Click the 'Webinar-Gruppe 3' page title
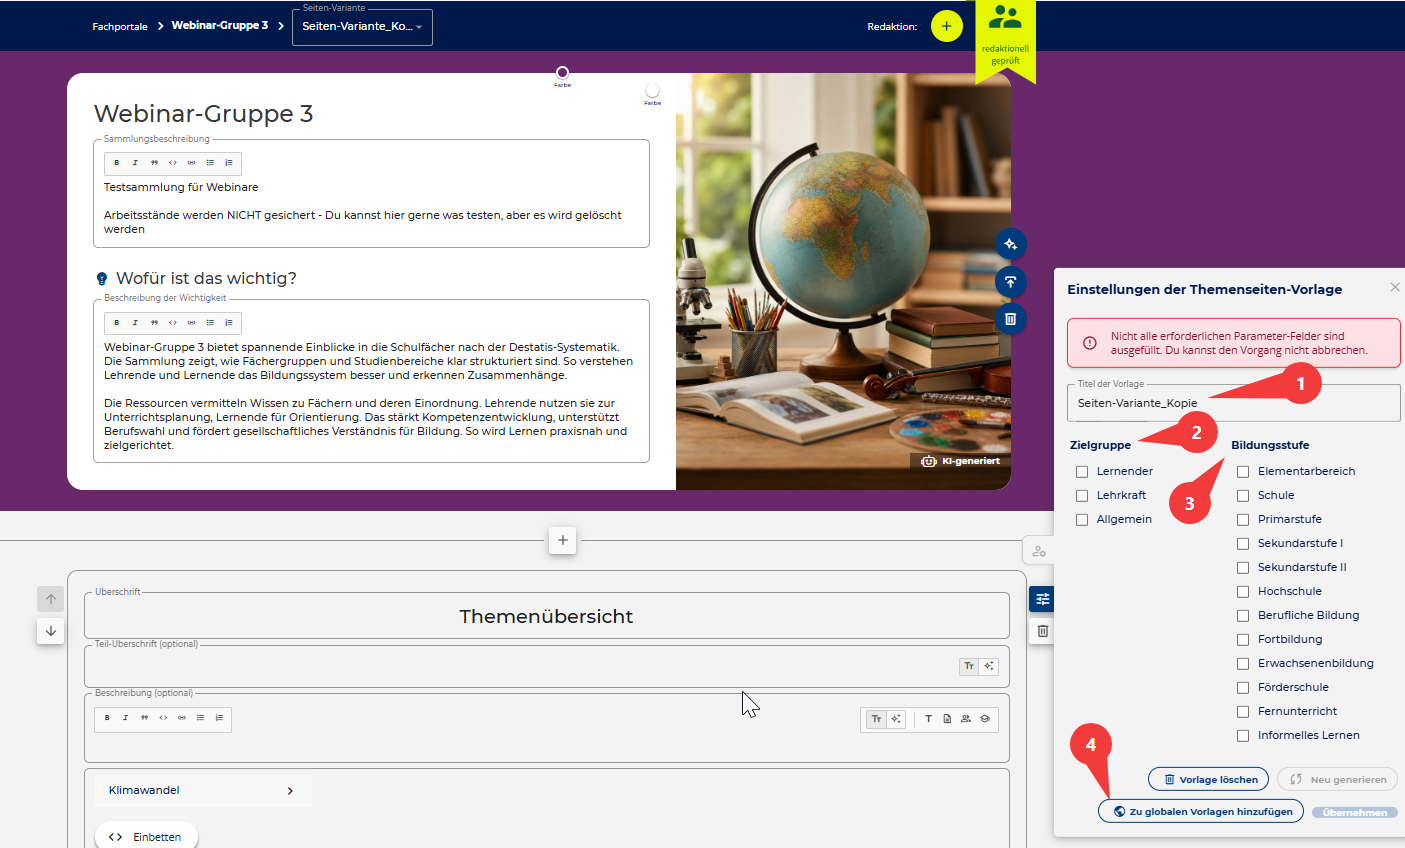The height and width of the screenshot is (848, 1405). (x=204, y=114)
